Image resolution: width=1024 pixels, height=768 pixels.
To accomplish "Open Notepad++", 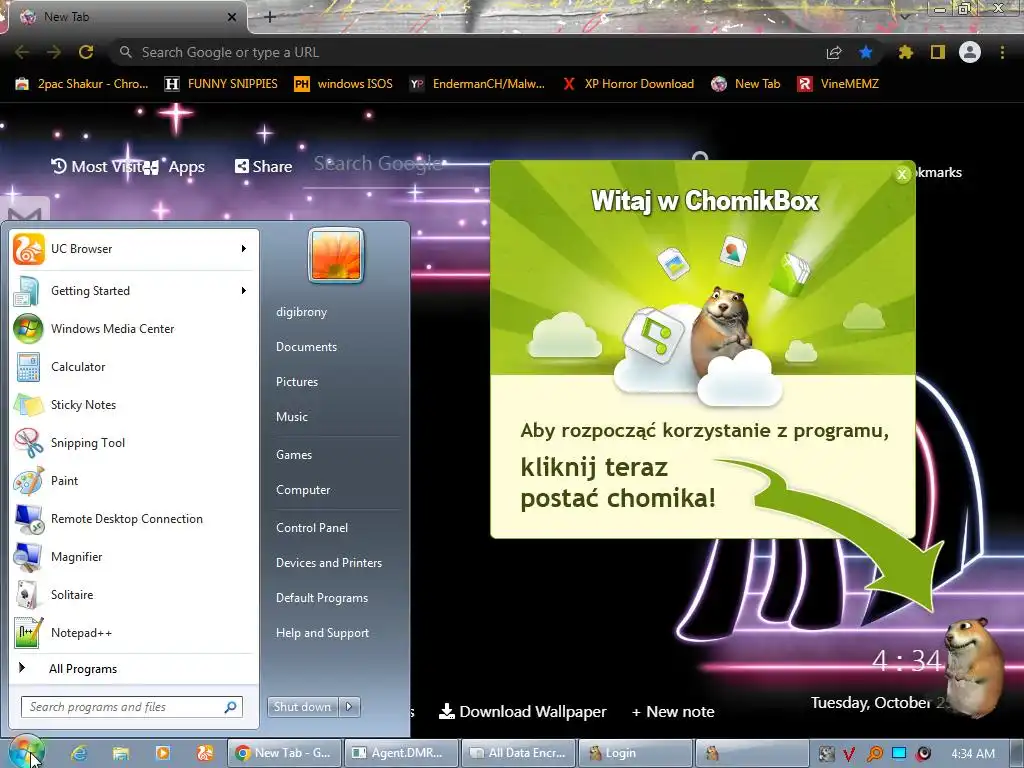I will (x=133, y=632).
